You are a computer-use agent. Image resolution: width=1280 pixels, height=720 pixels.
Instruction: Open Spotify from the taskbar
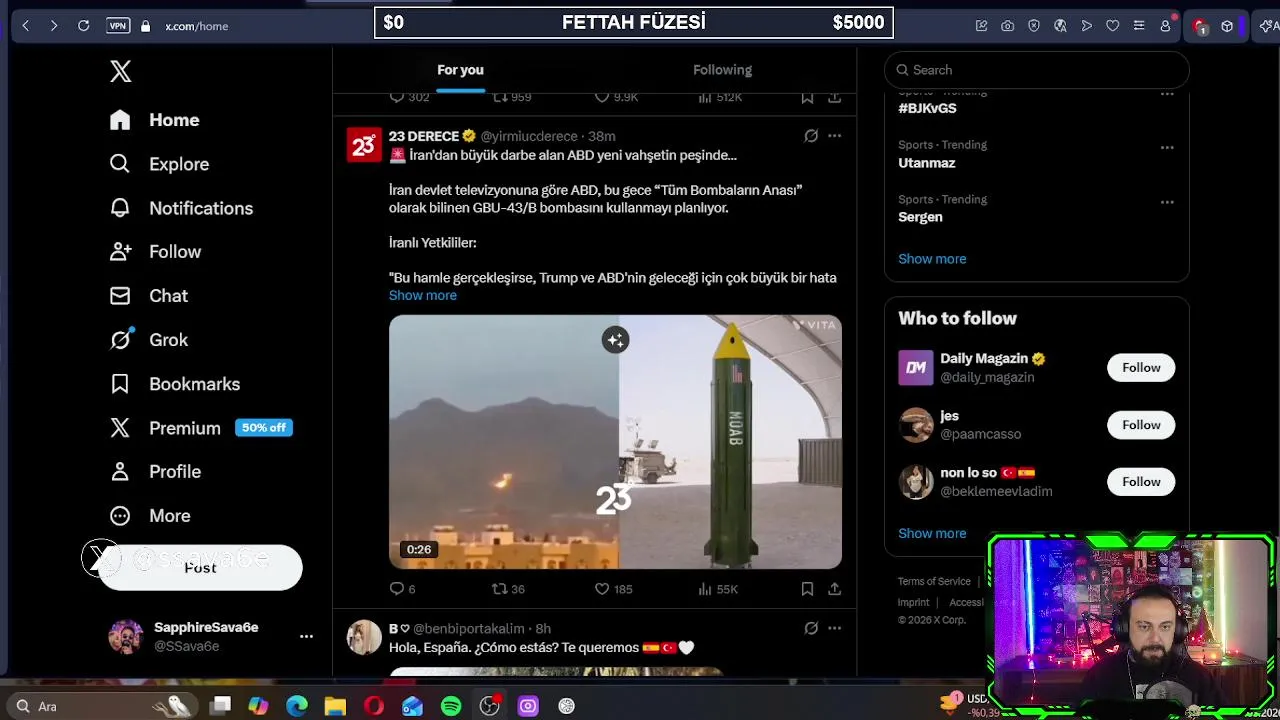(x=451, y=706)
